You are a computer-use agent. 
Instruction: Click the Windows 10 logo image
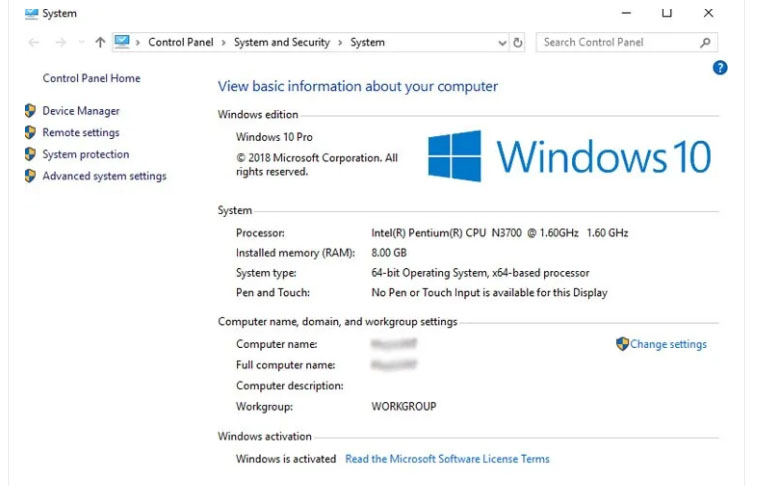tap(569, 156)
